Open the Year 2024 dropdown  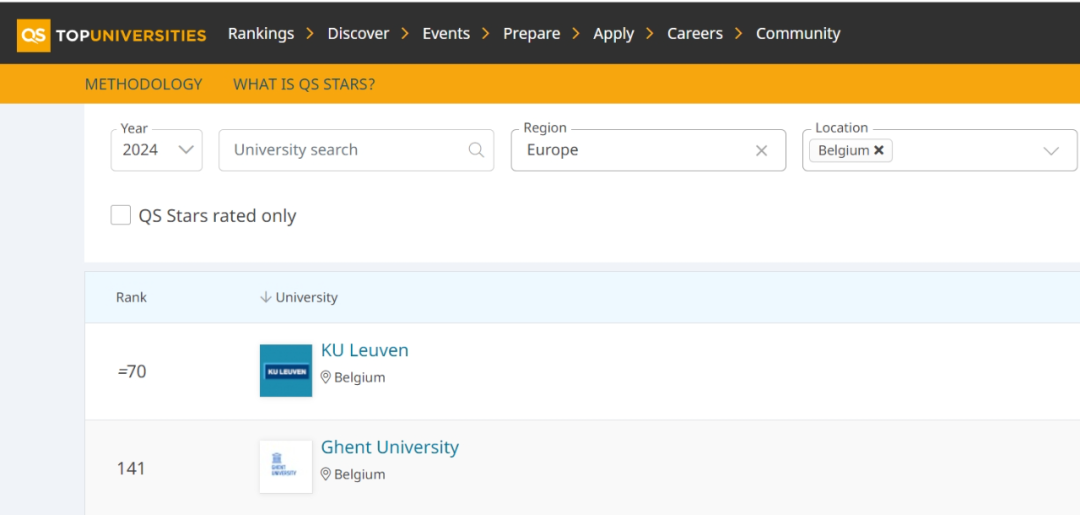click(x=156, y=150)
